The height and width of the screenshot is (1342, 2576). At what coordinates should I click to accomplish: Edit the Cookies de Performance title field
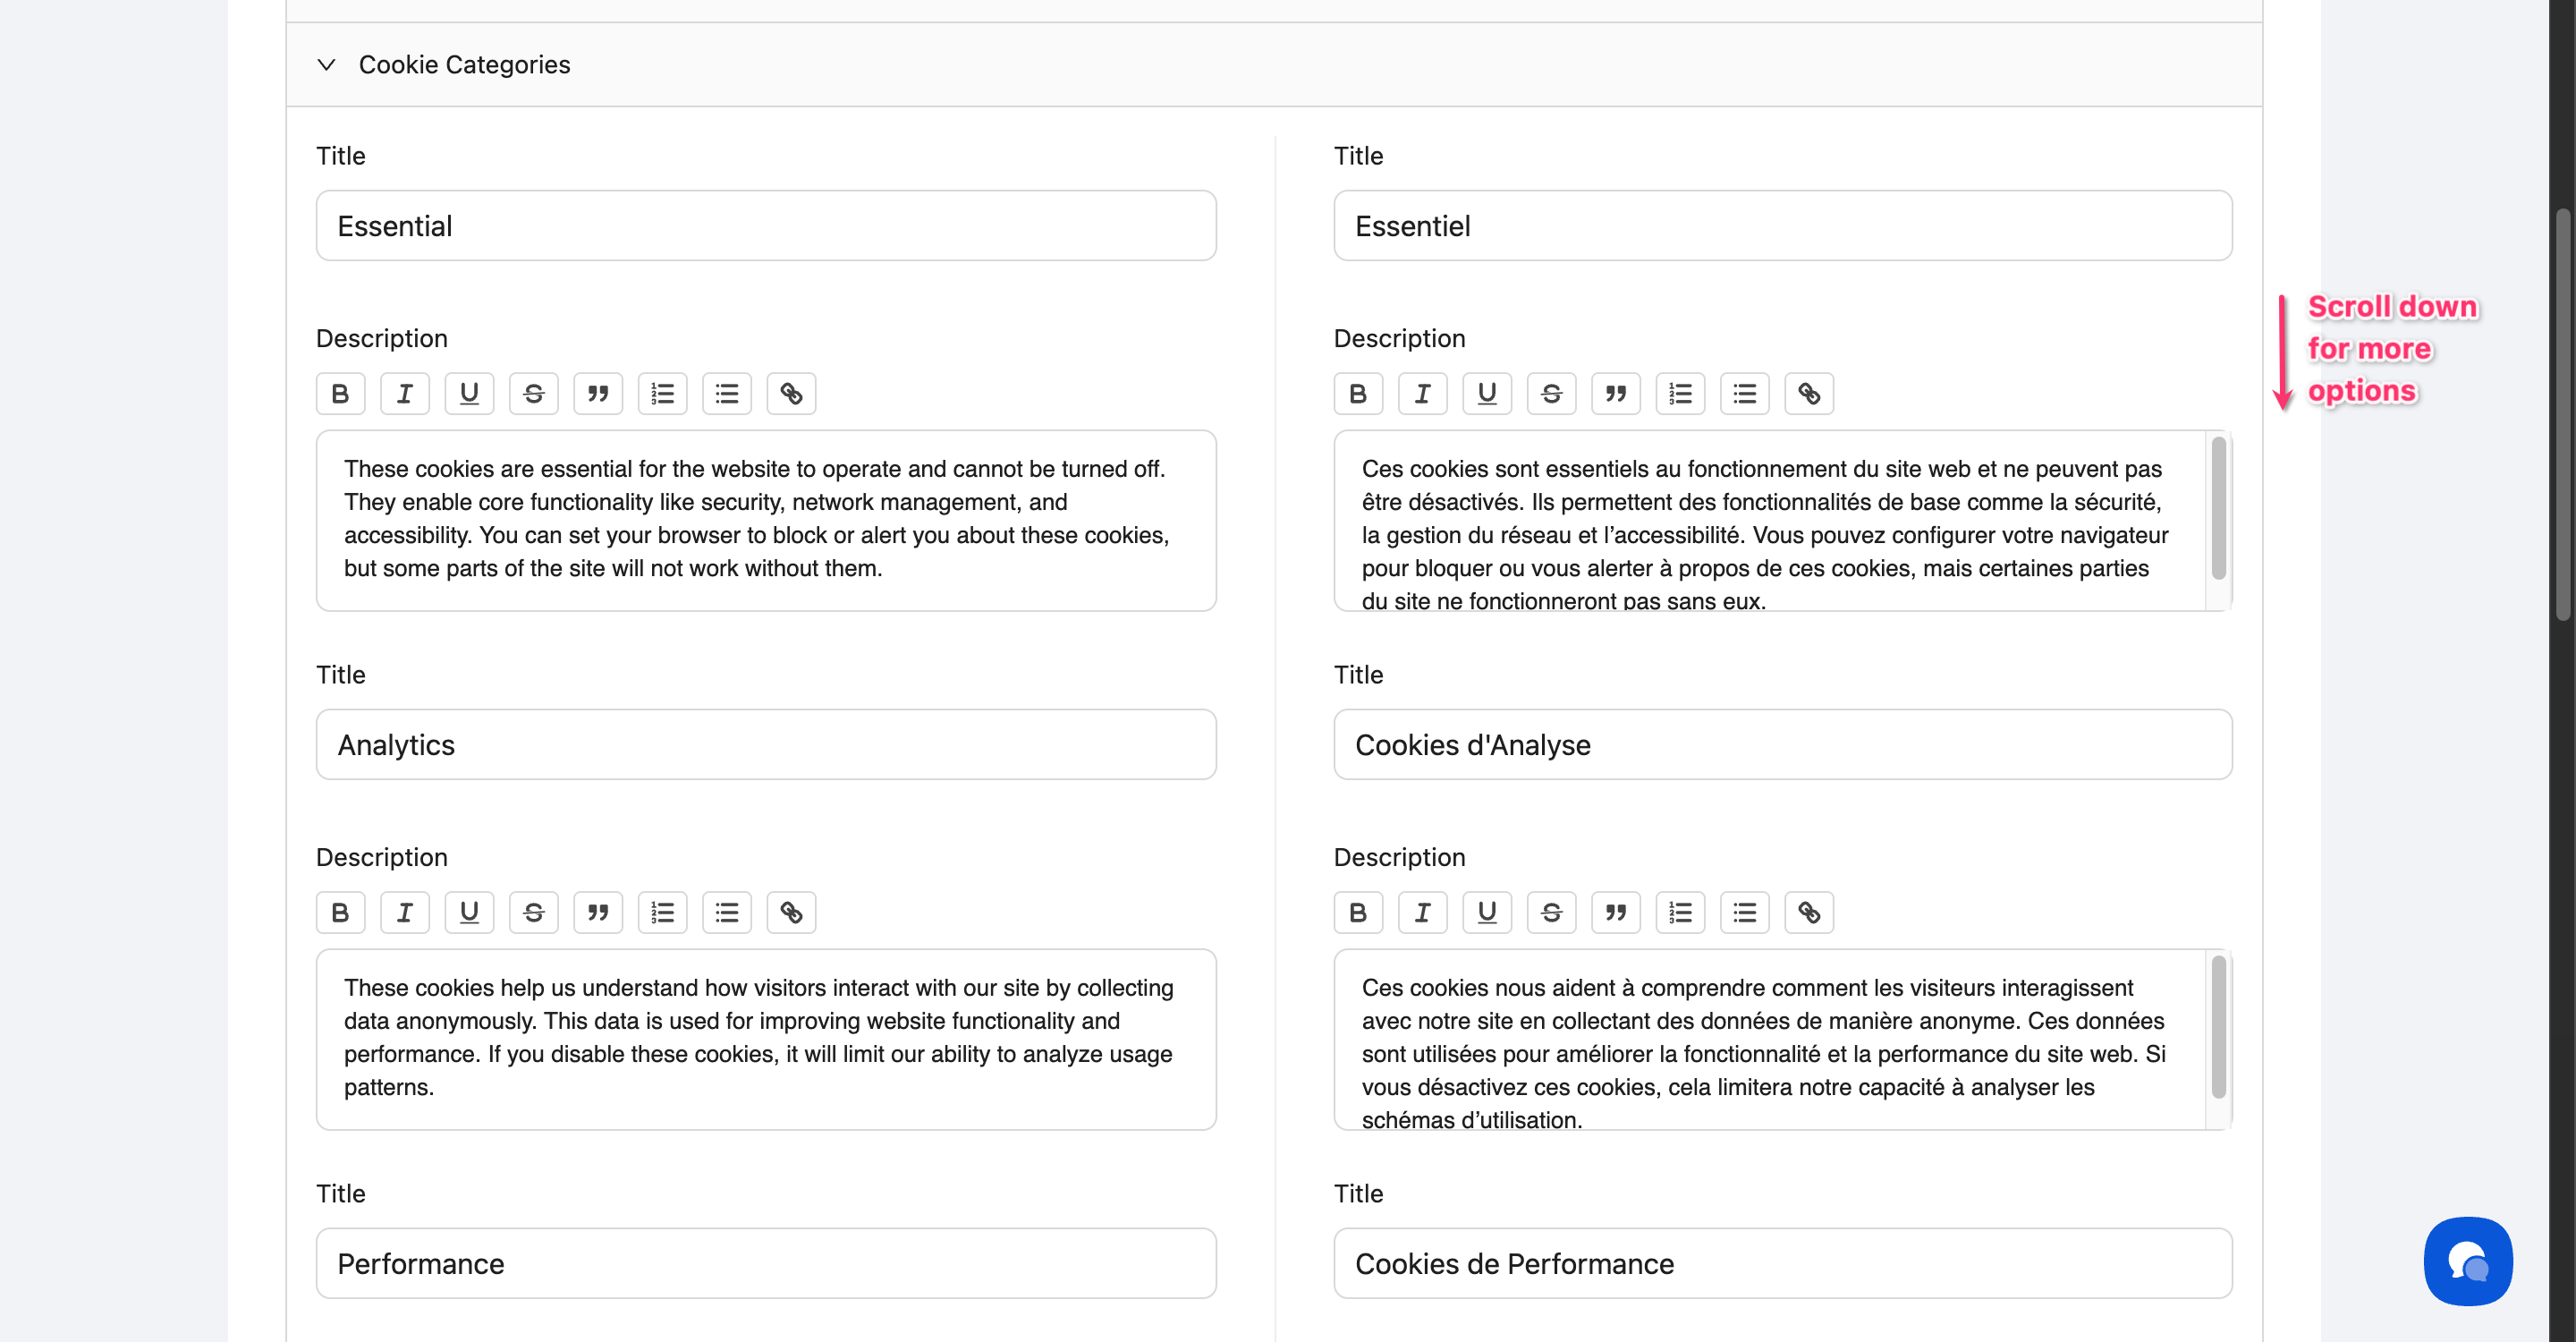[1782, 1264]
